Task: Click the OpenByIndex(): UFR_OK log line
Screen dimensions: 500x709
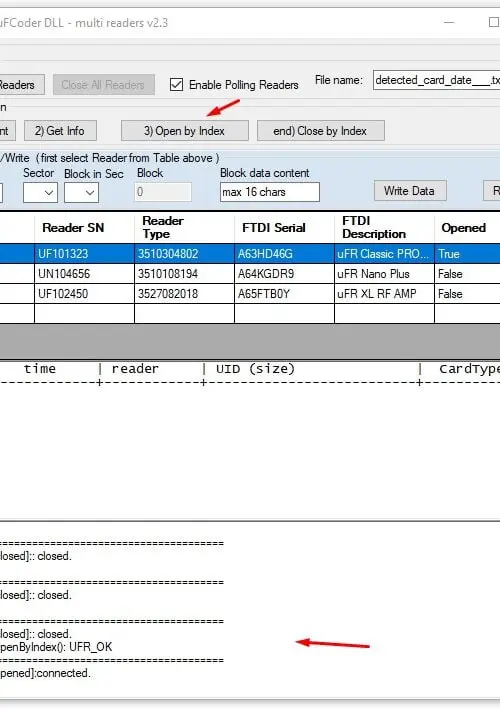Action: pyautogui.click(x=56, y=647)
